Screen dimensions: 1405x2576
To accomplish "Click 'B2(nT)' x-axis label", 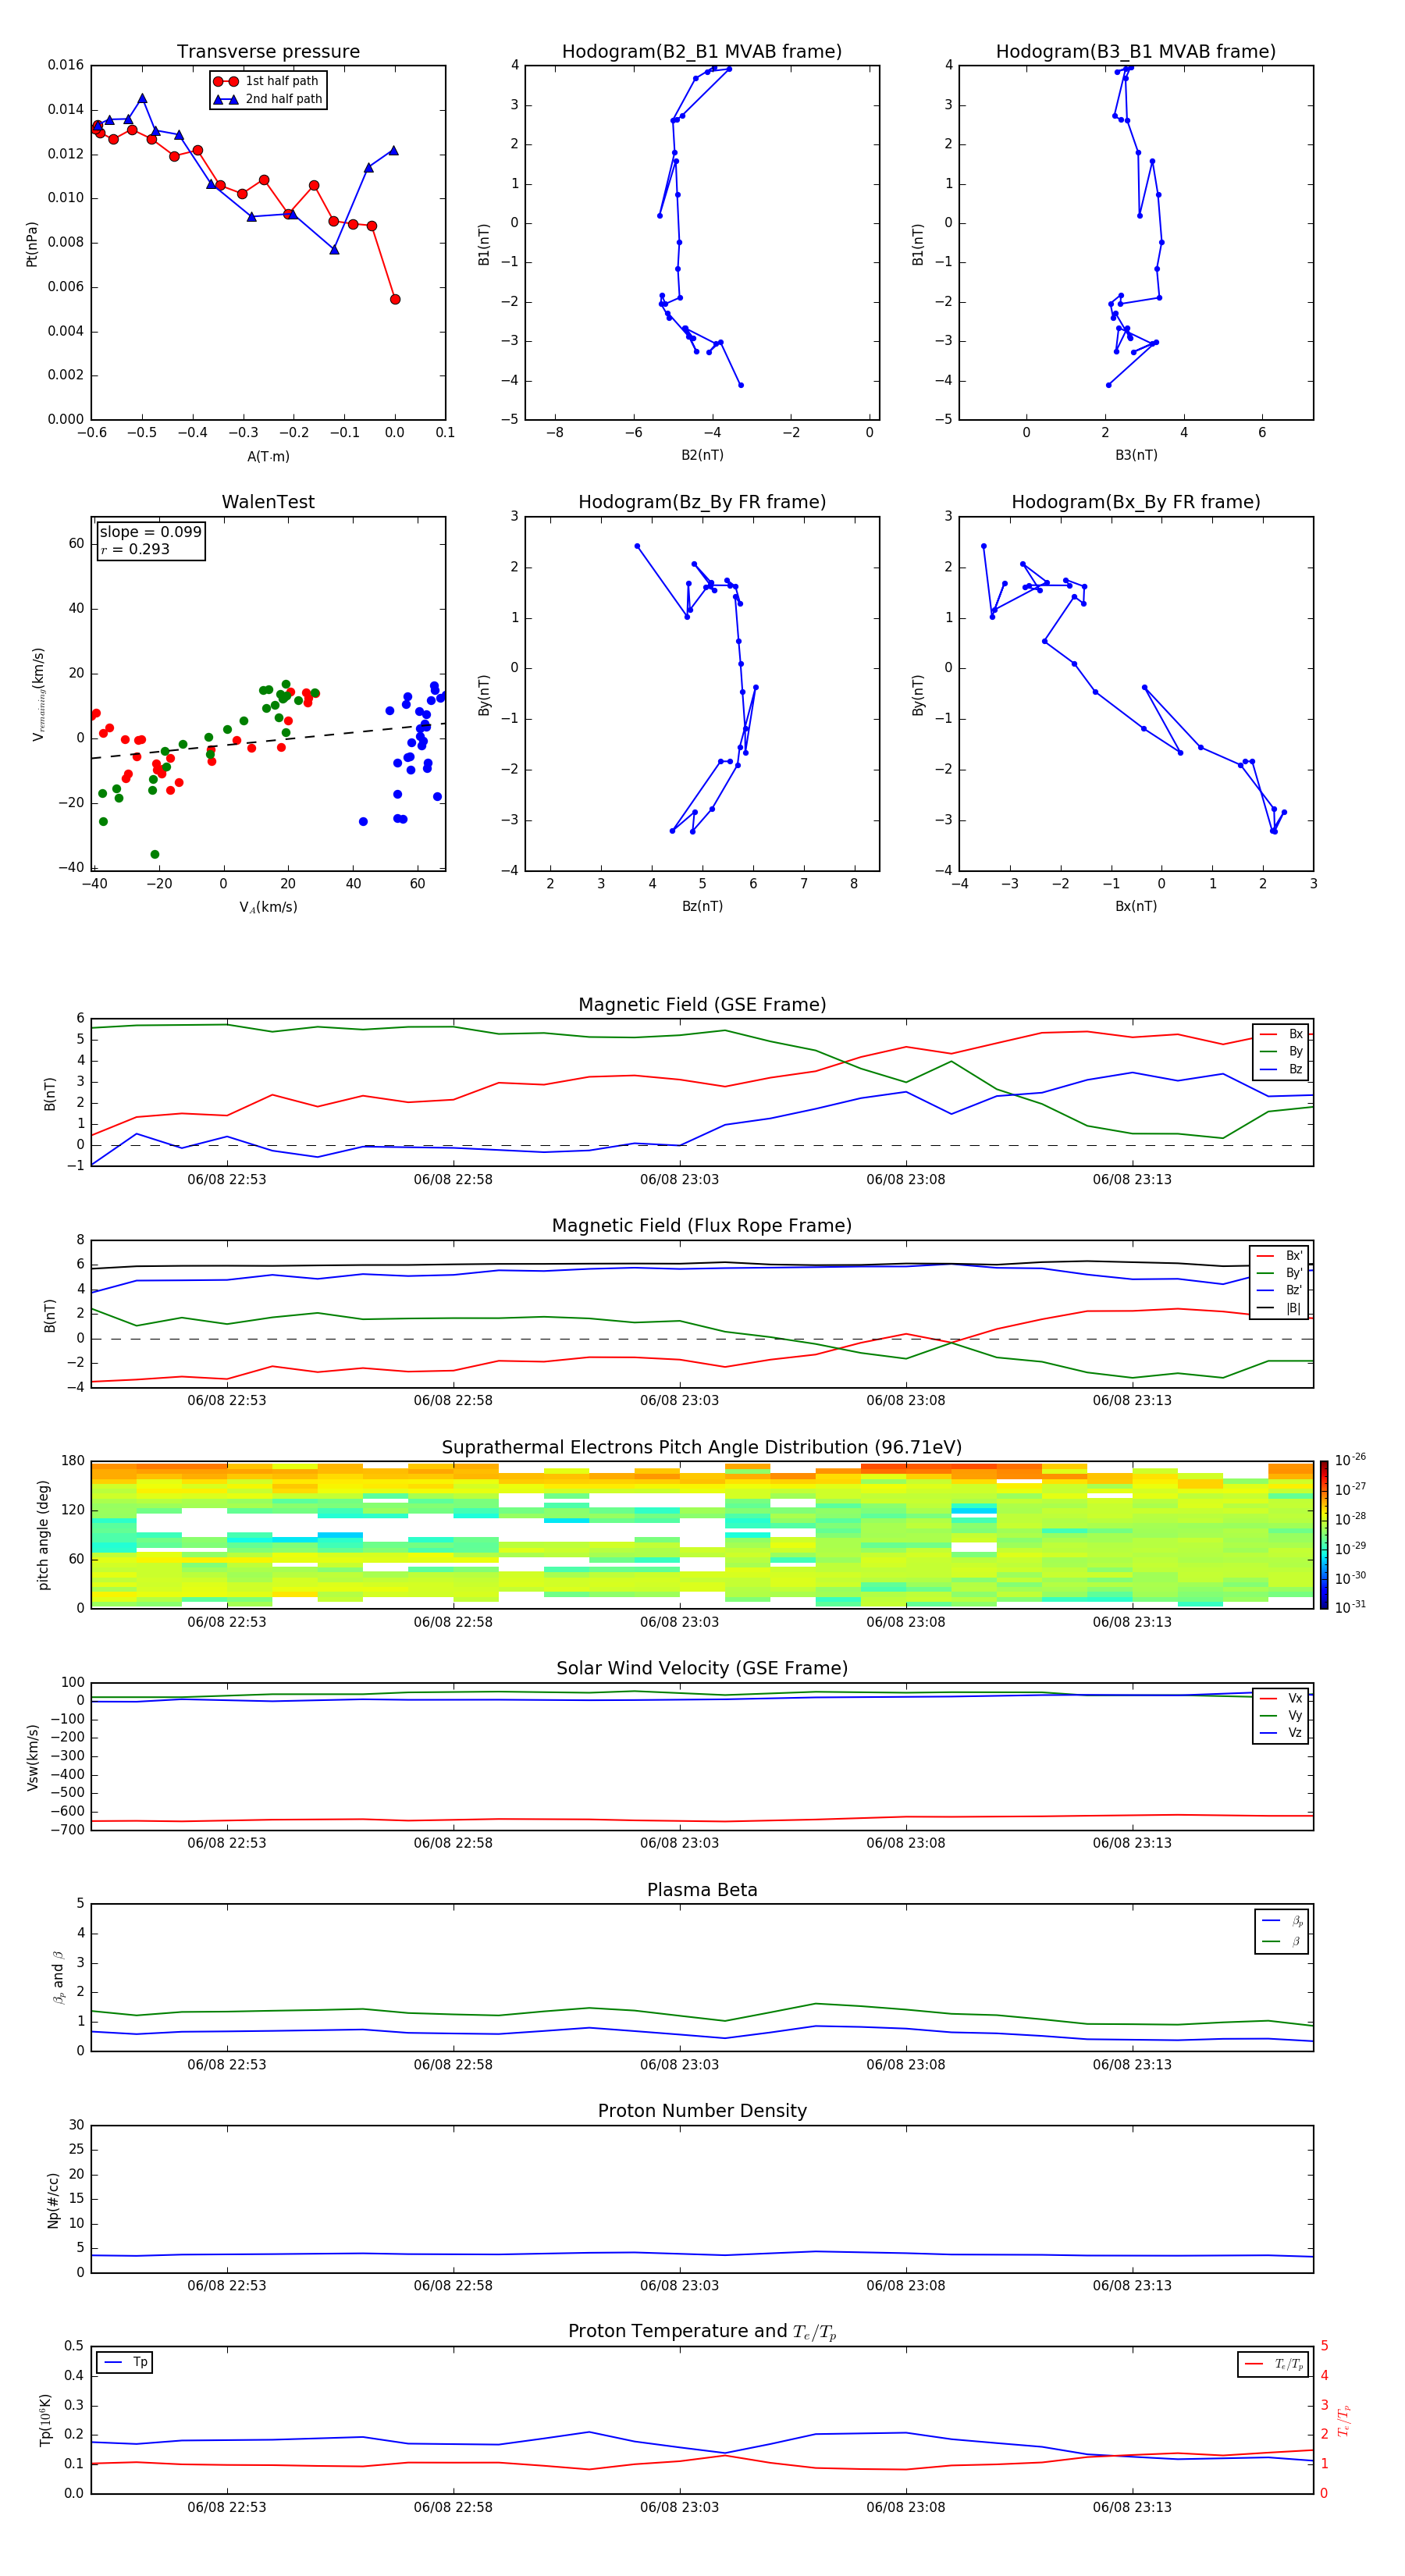I will point(702,455).
